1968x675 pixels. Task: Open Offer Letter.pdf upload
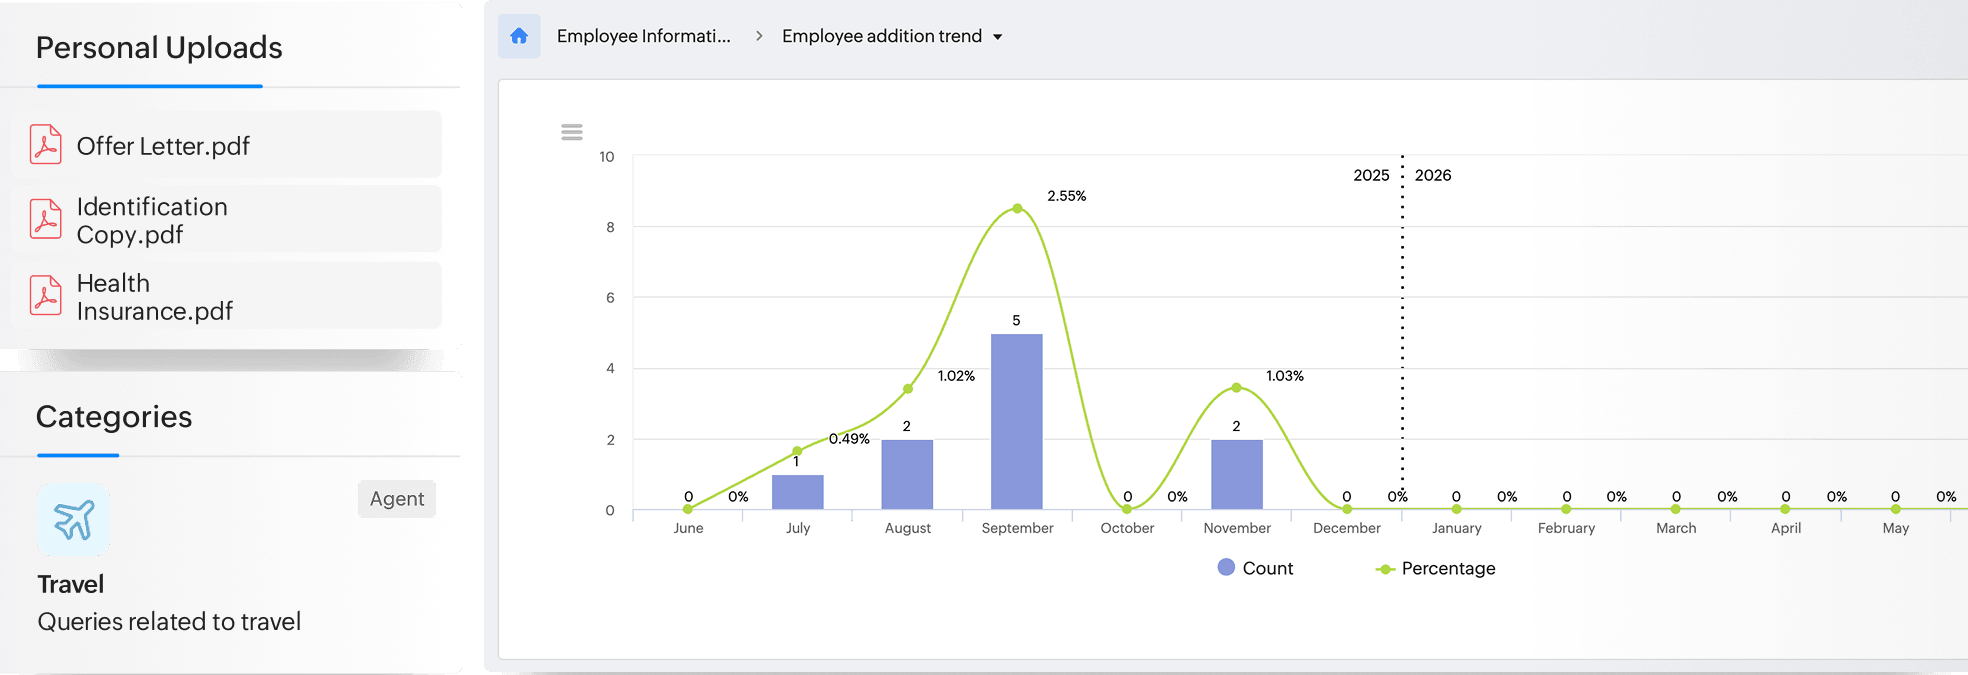(227, 145)
